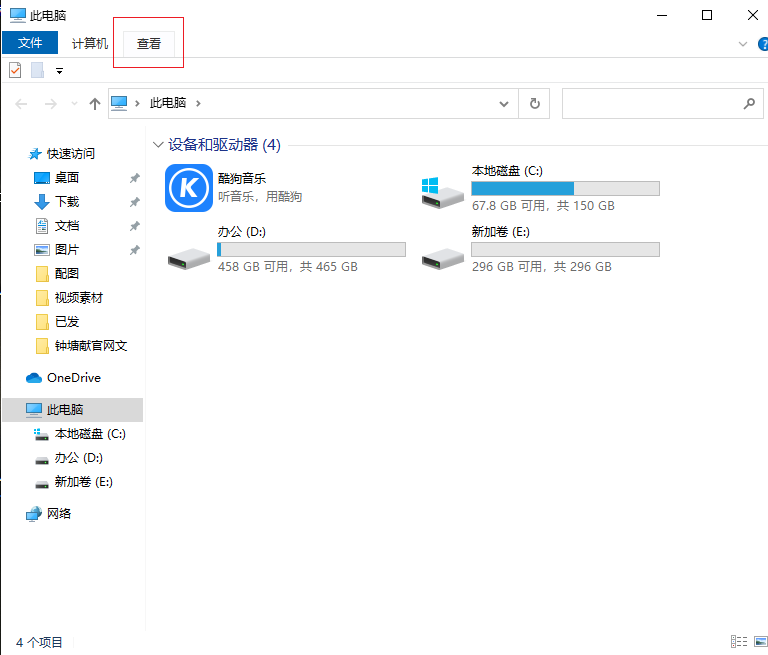Click the refresh button beside address bar
Screen dimensions: 768x655
(535, 103)
